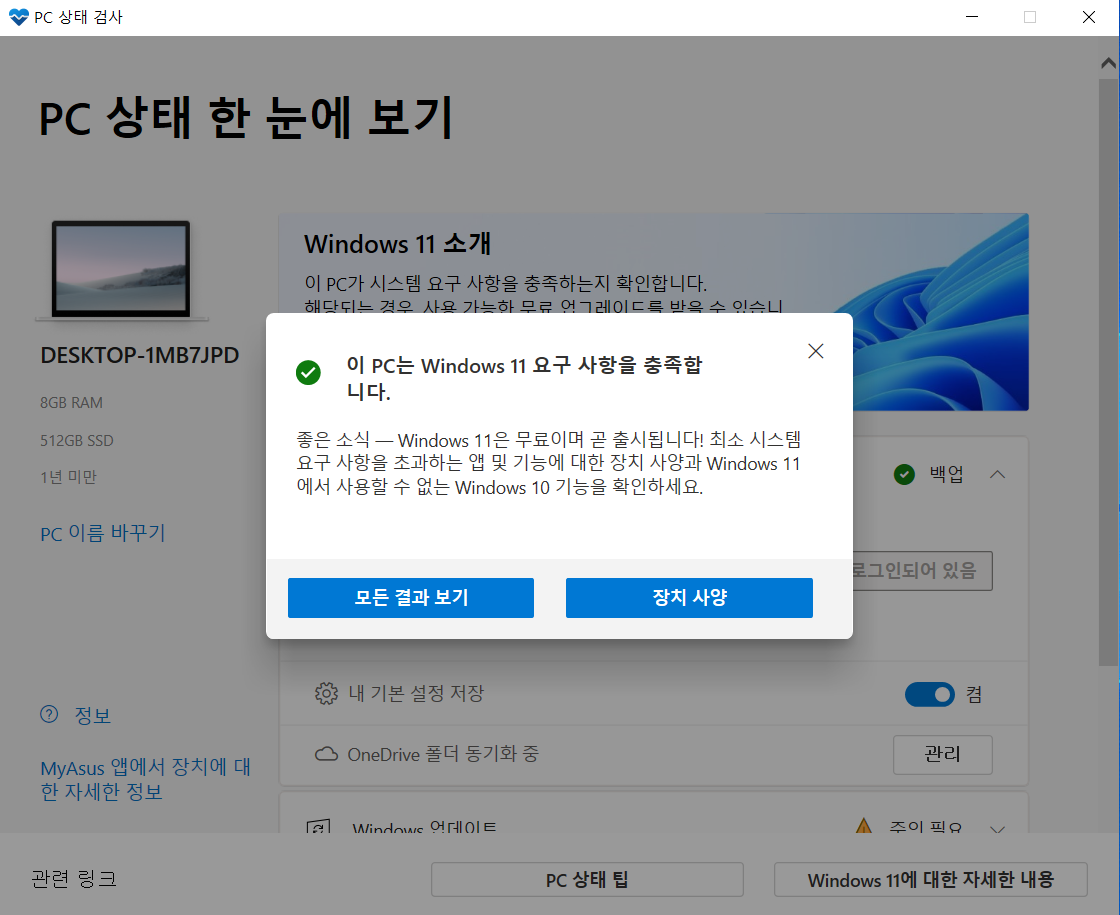Click the 관련 링크 label
Viewport: 1120px width, 915px height.
tap(74, 879)
